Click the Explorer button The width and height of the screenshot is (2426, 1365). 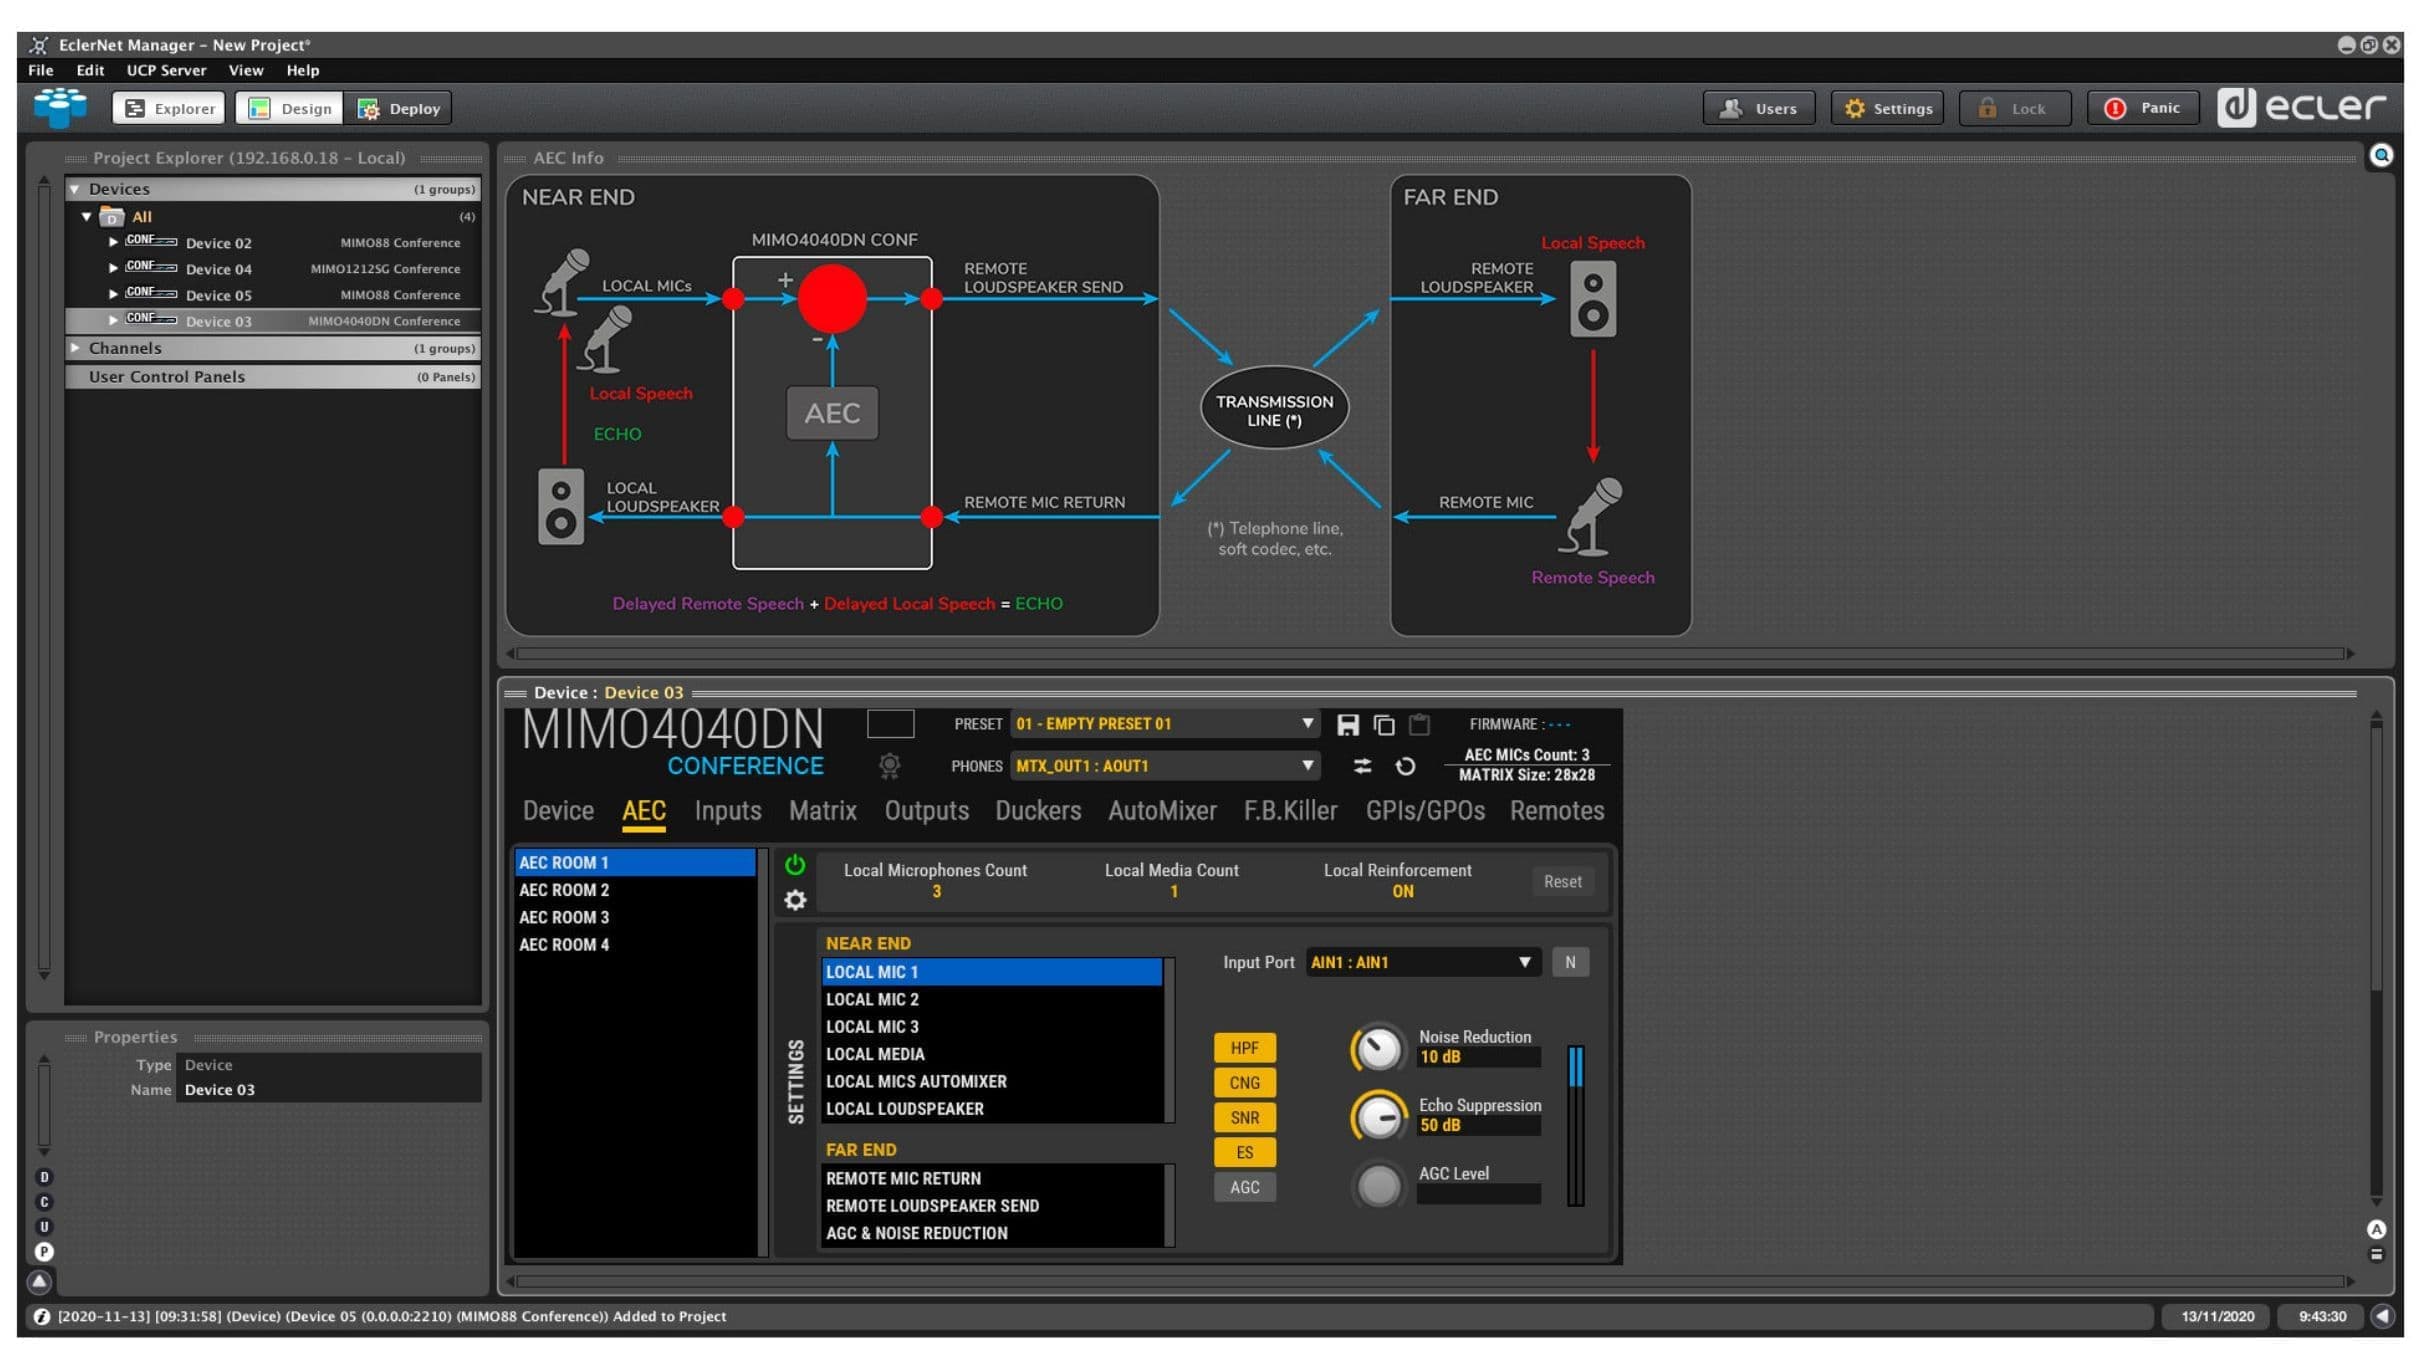pos(169,108)
